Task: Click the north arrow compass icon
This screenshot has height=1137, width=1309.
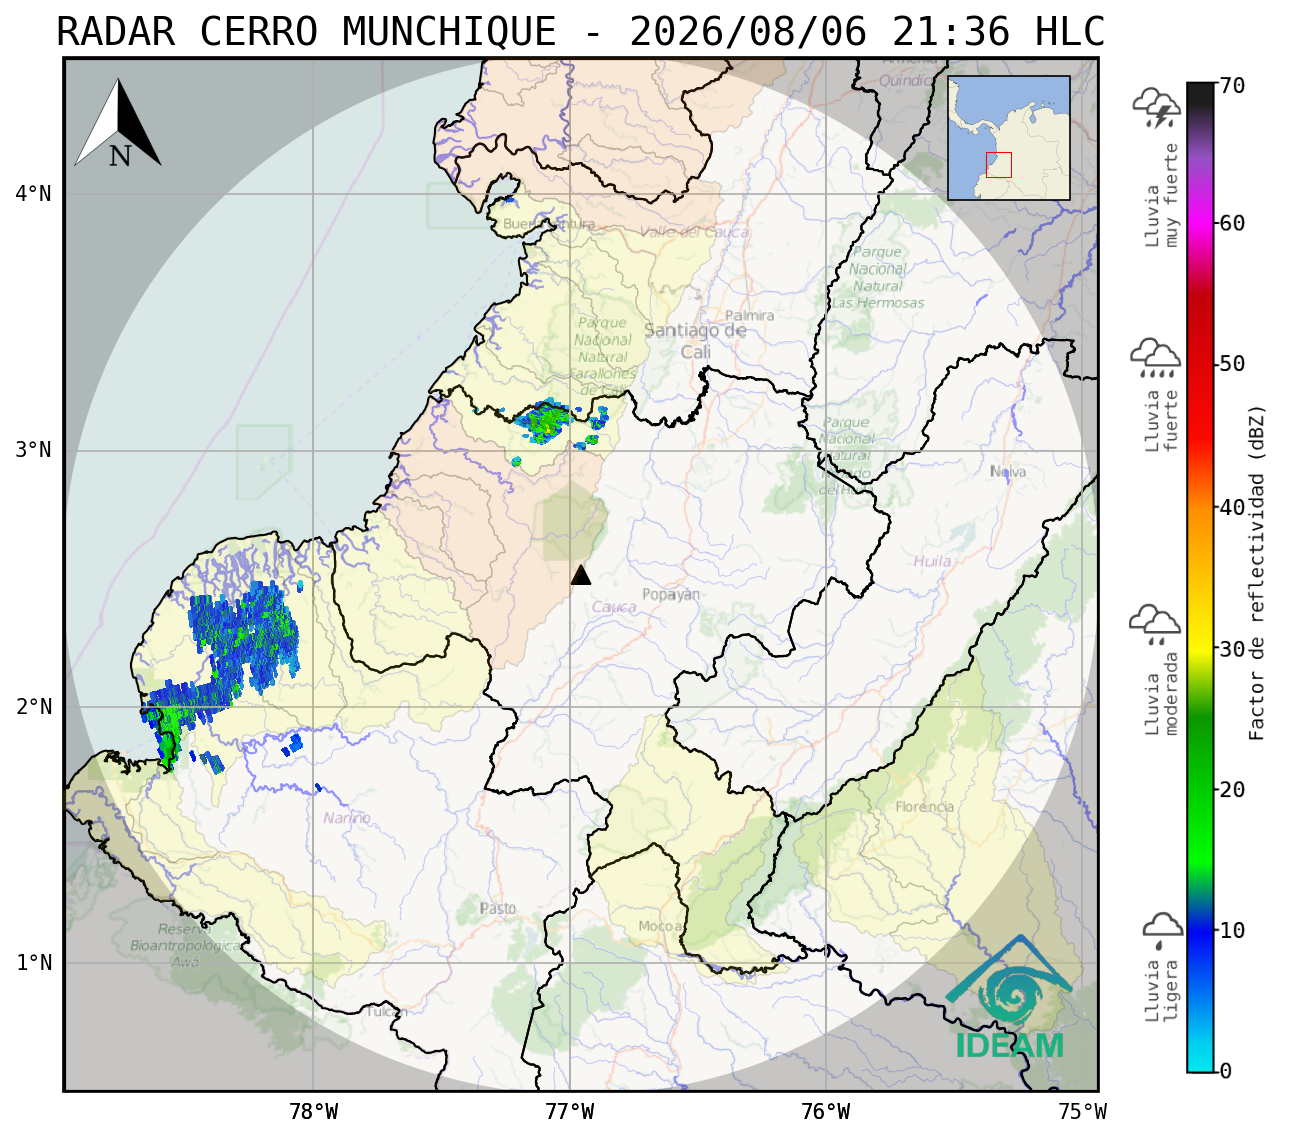Action: (118, 124)
